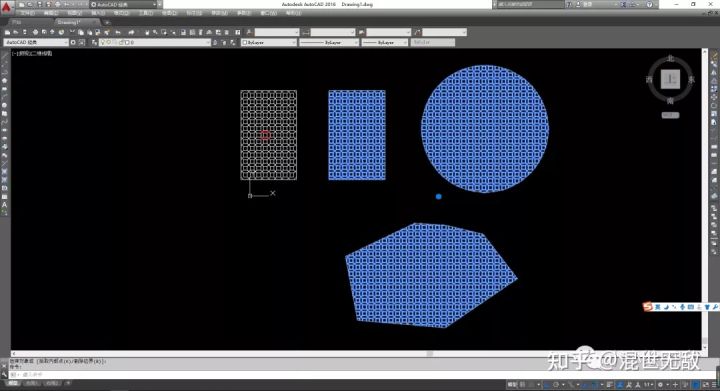Expand the ByLayer linetype dropdown
Image resolution: width=720 pixels, height=391 pixels.
click(x=329, y=42)
